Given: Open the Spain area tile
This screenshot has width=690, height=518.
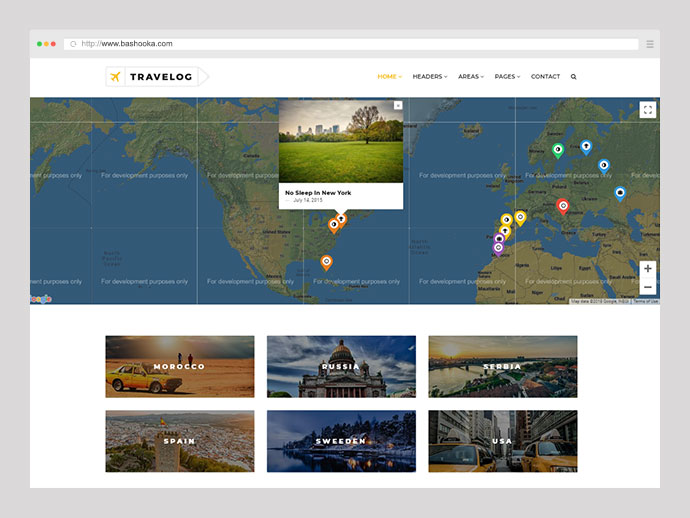Looking at the screenshot, I should coord(180,441).
